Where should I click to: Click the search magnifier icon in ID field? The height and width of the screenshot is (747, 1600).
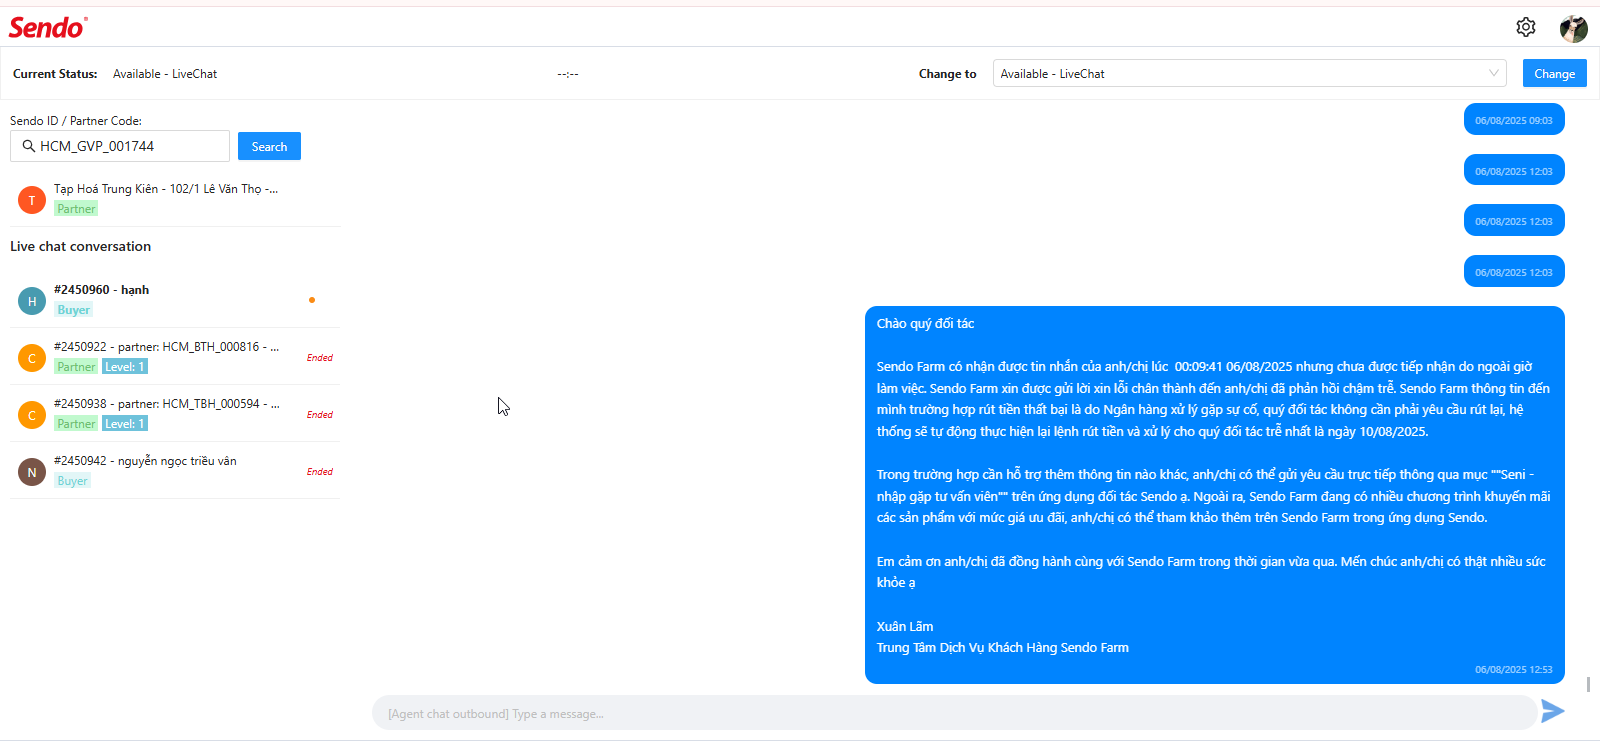(x=29, y=146)
